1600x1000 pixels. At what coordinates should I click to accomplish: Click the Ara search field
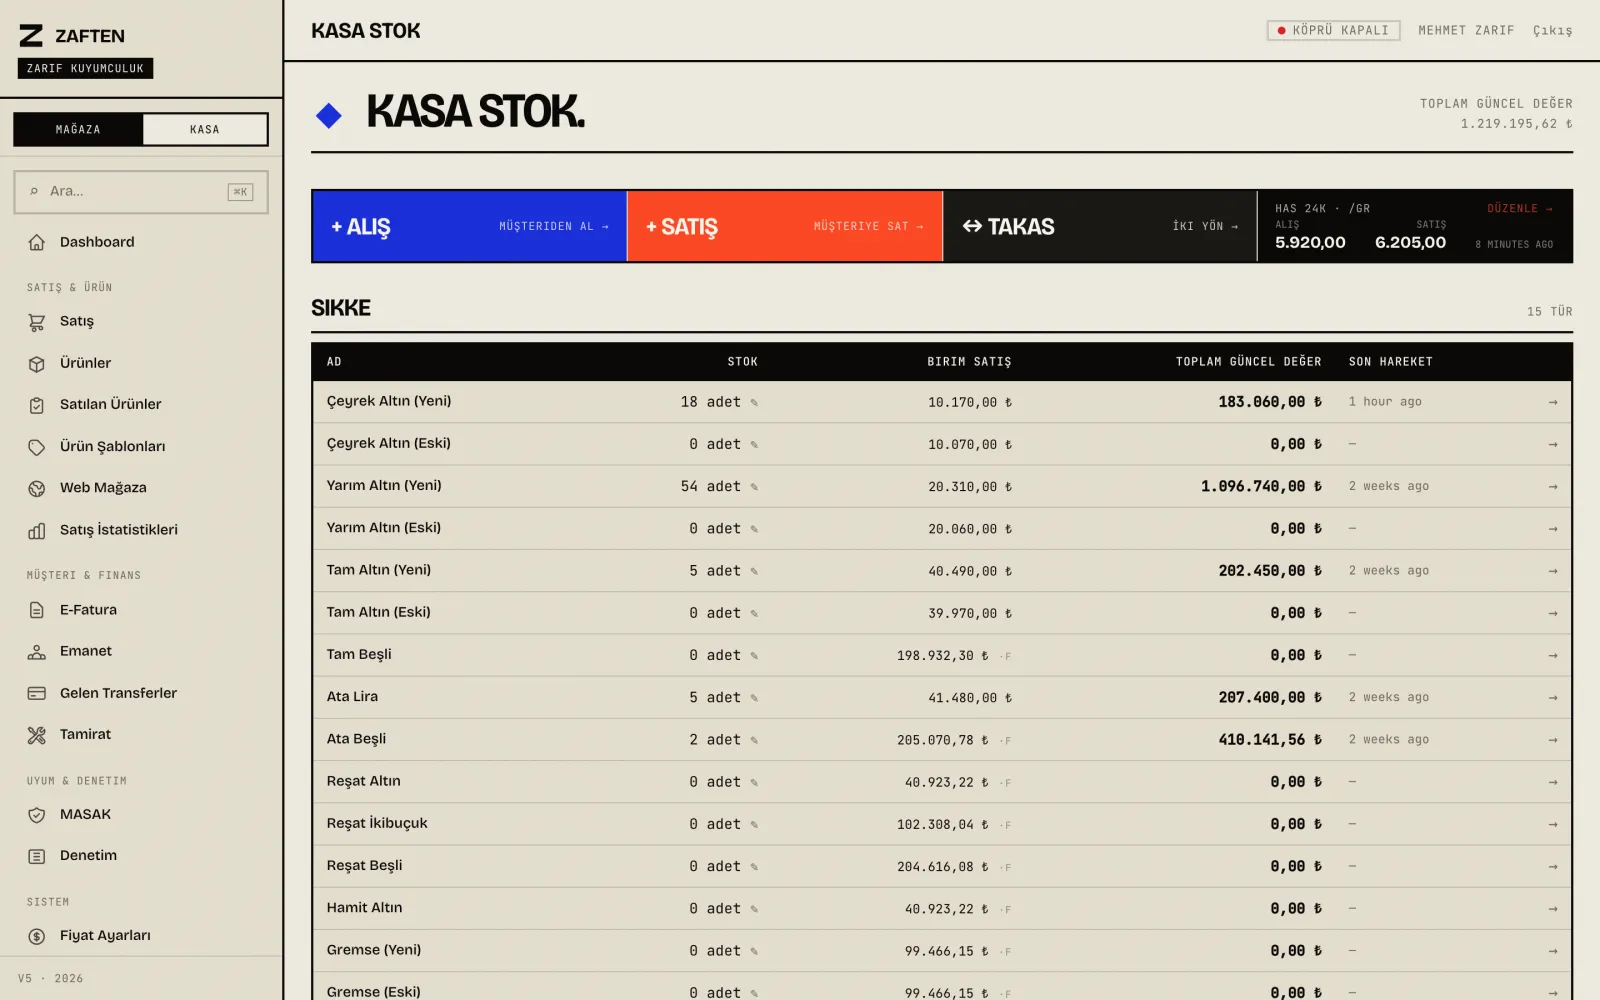click(141, 191)
